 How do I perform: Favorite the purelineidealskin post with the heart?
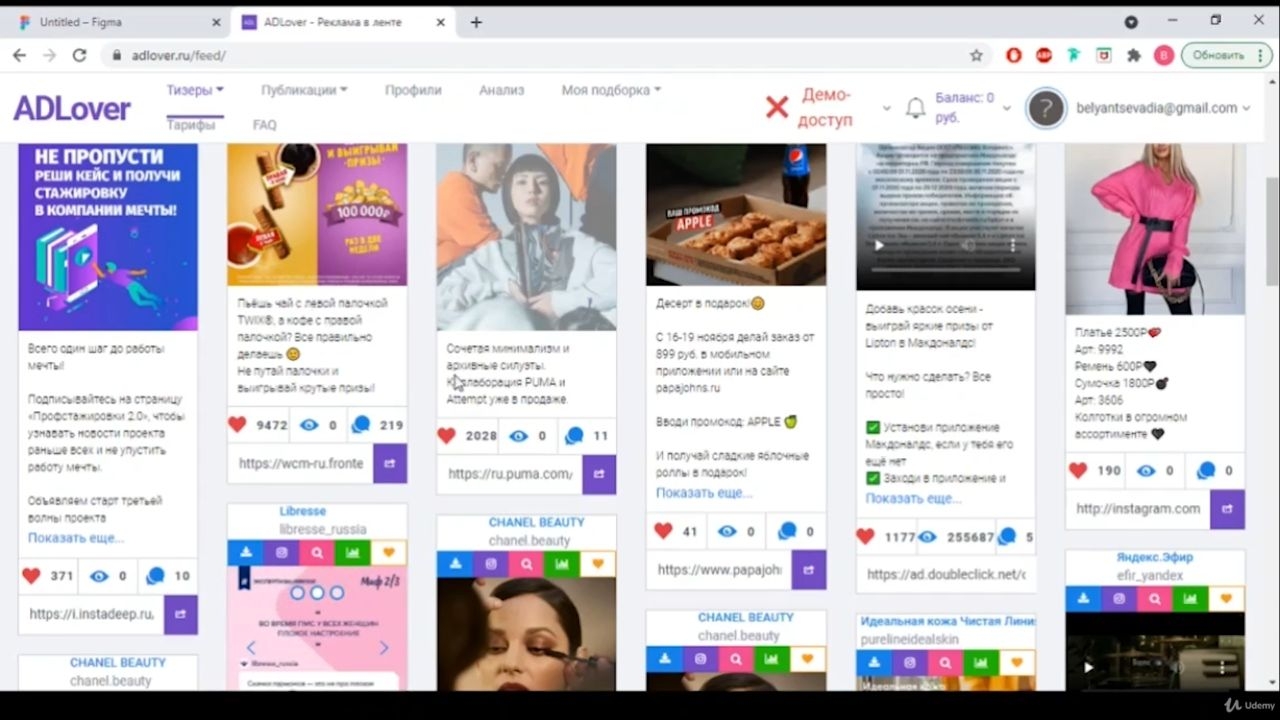[x=1018, y=662]
